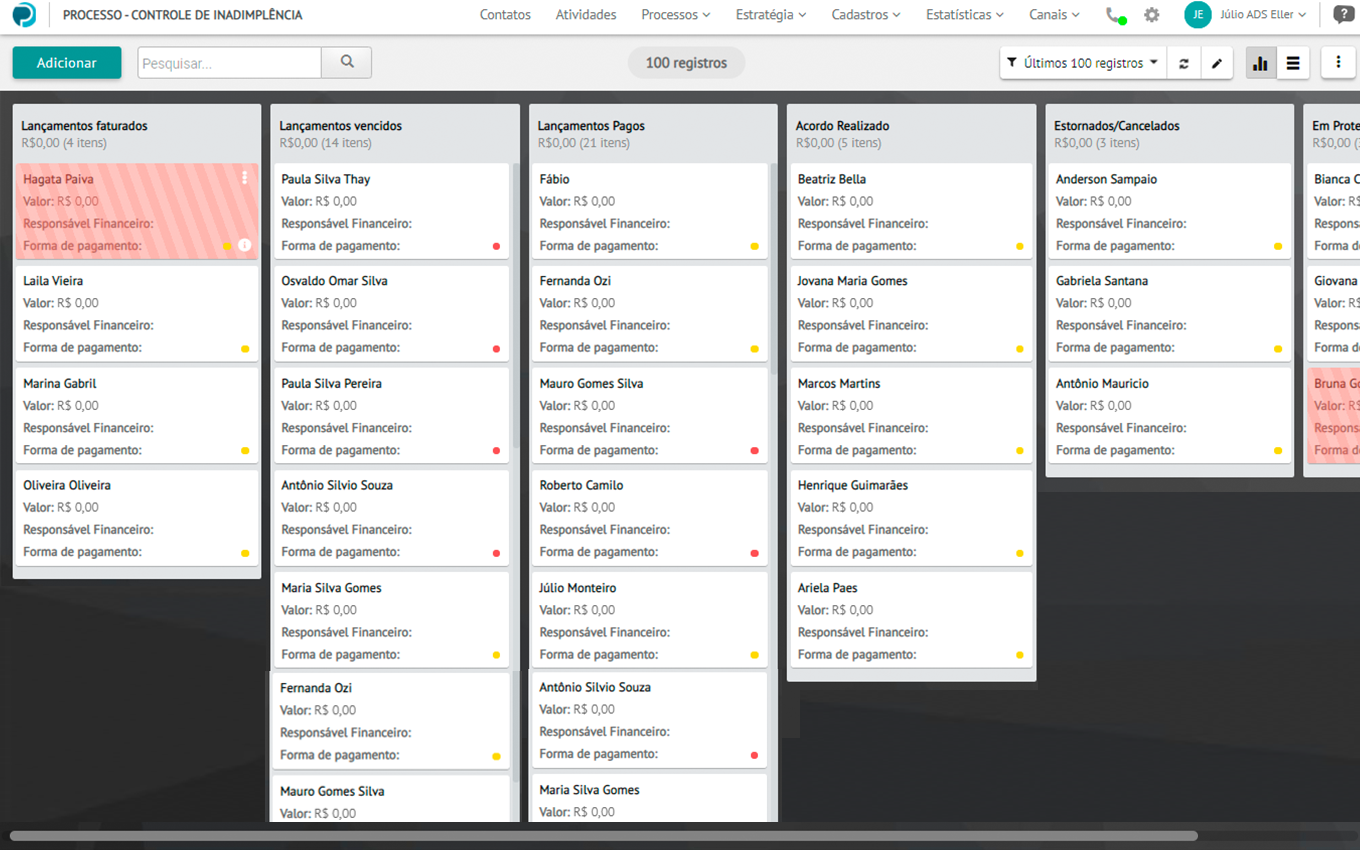Open settings via the gear icon
This screenshot has height=850, width=1360.
pos(1152,15)
